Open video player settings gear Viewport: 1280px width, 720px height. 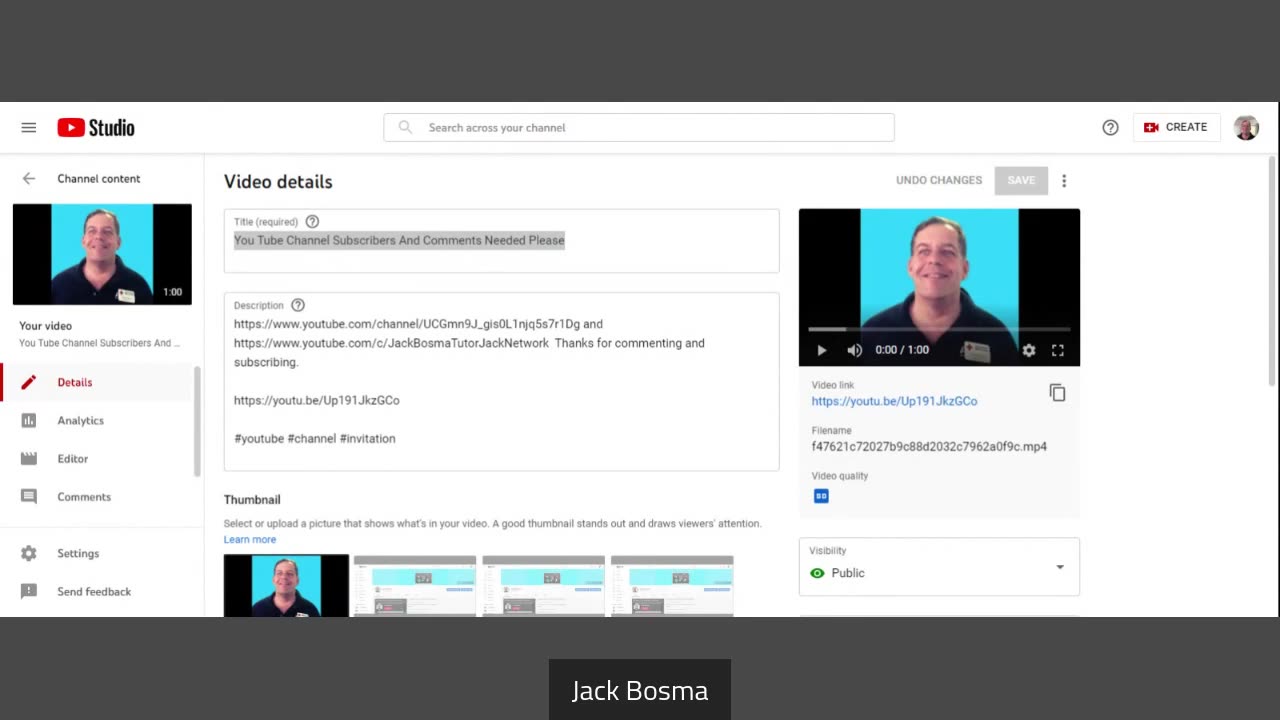1029,350
